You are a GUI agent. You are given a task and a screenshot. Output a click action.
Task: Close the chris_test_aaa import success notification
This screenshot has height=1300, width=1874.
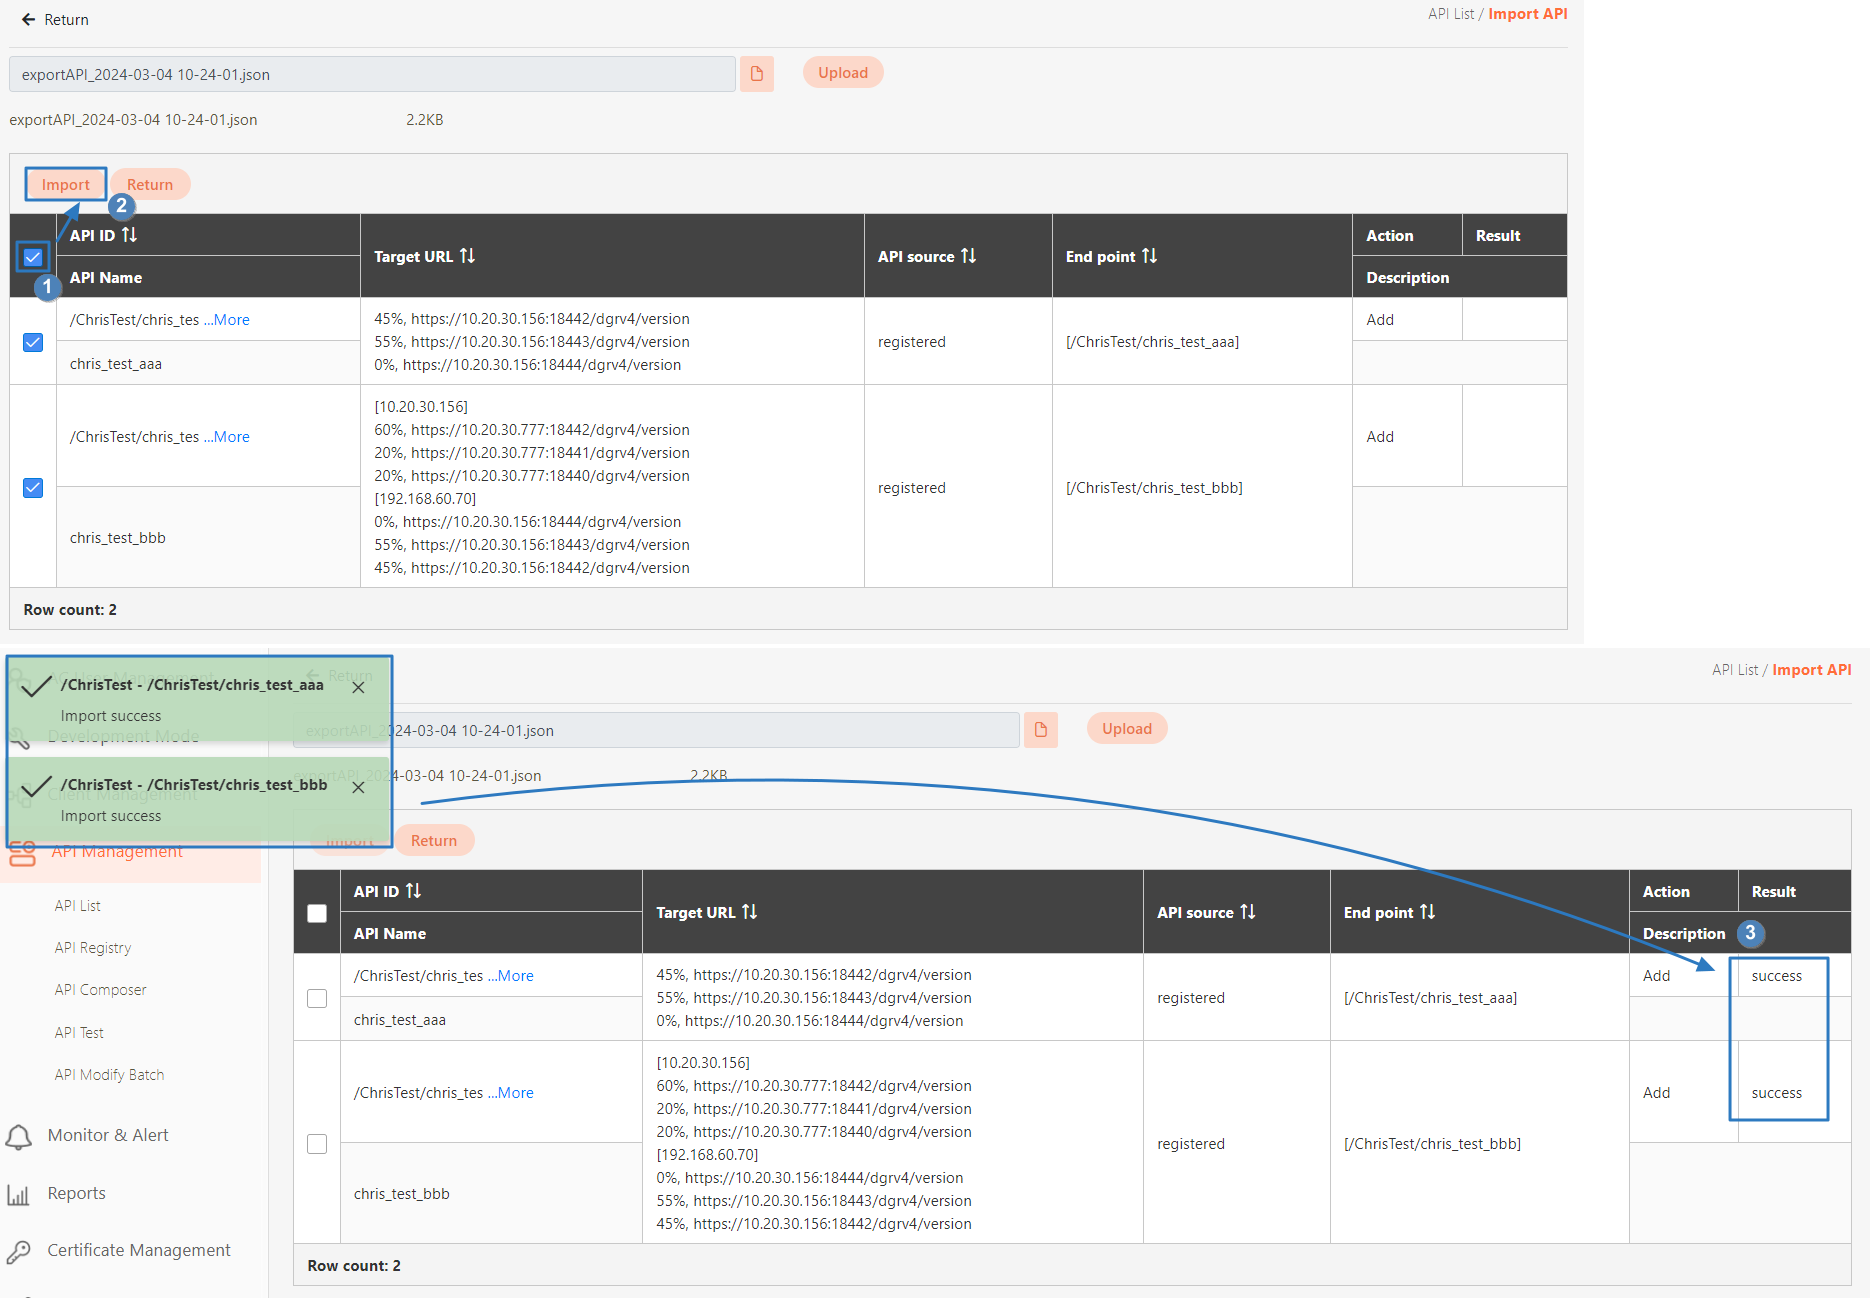click(358, 688)
